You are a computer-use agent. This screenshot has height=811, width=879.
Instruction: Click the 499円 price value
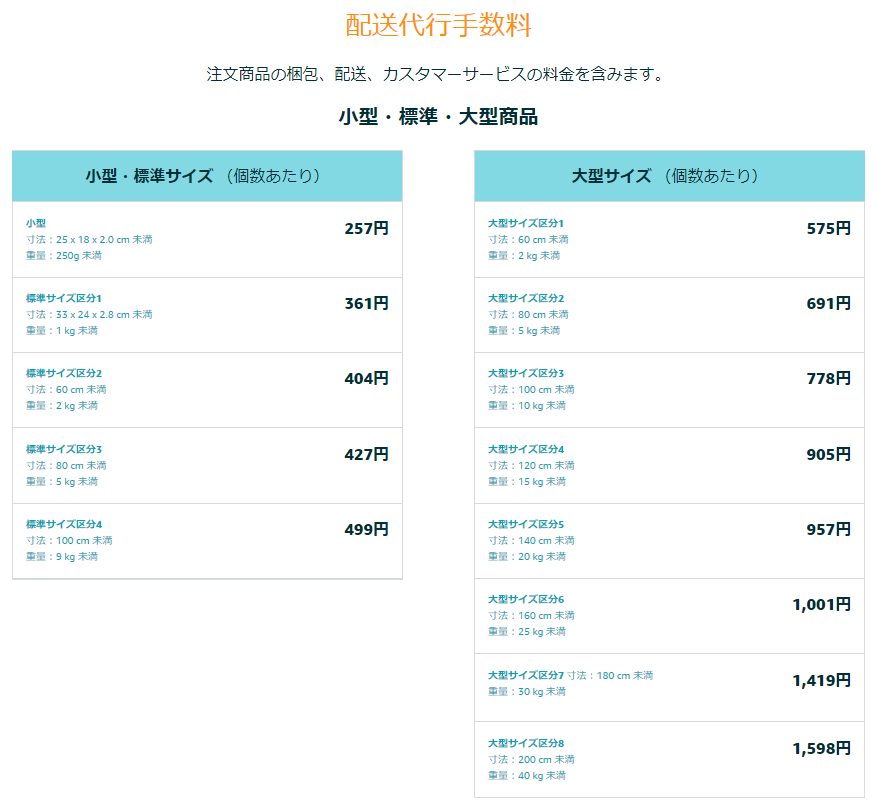366,530
